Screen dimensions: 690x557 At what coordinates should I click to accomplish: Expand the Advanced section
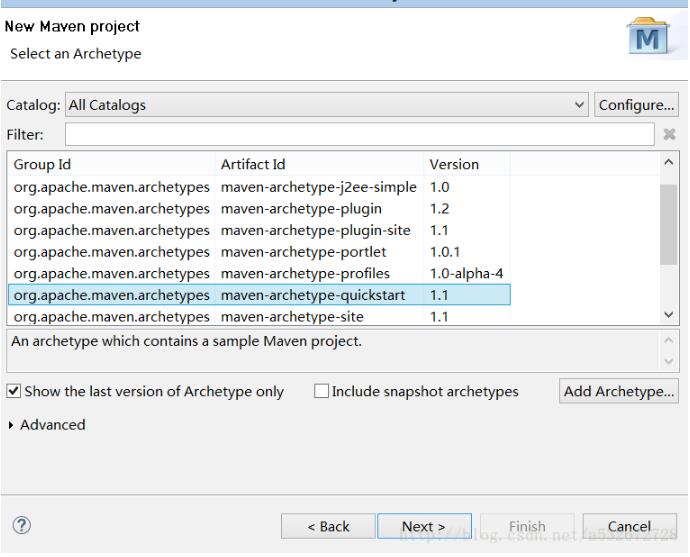12,425
